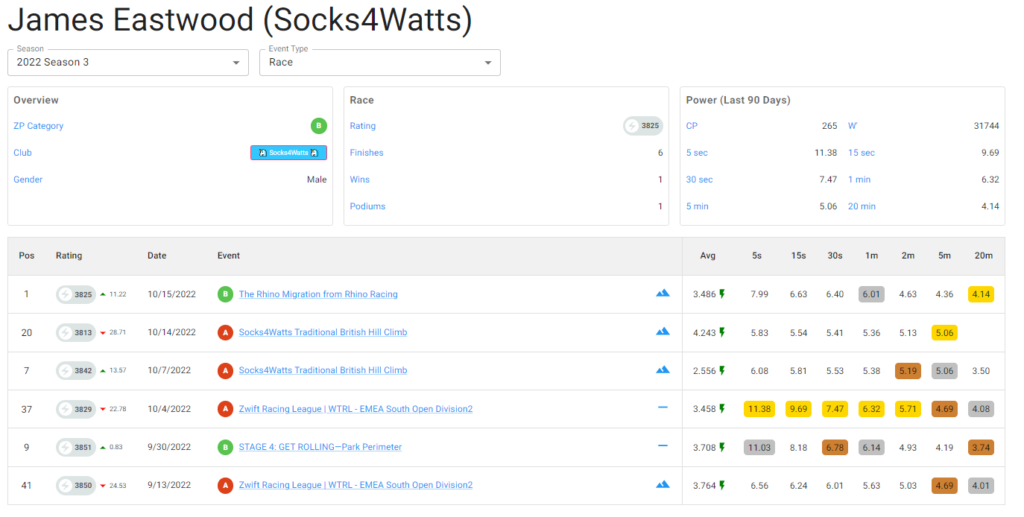Click the 3851 rating badge in the 9/30/2022 row
Image resolution: width=1024 pixels, height=517 pixels.
coord(76,447)
